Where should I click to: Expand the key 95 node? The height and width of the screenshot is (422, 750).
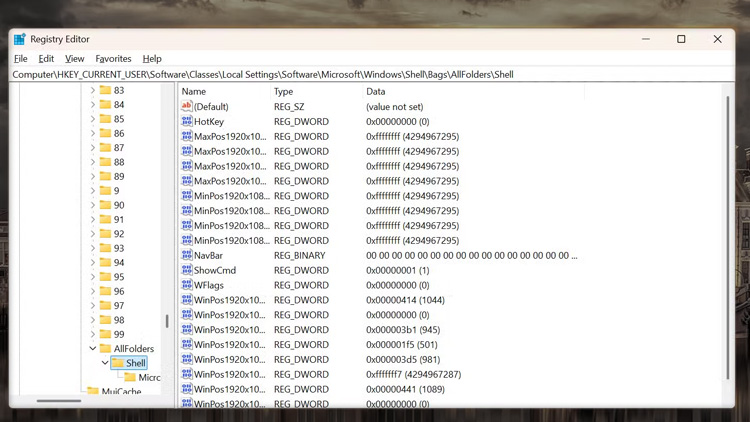click(x=93, y=277)
